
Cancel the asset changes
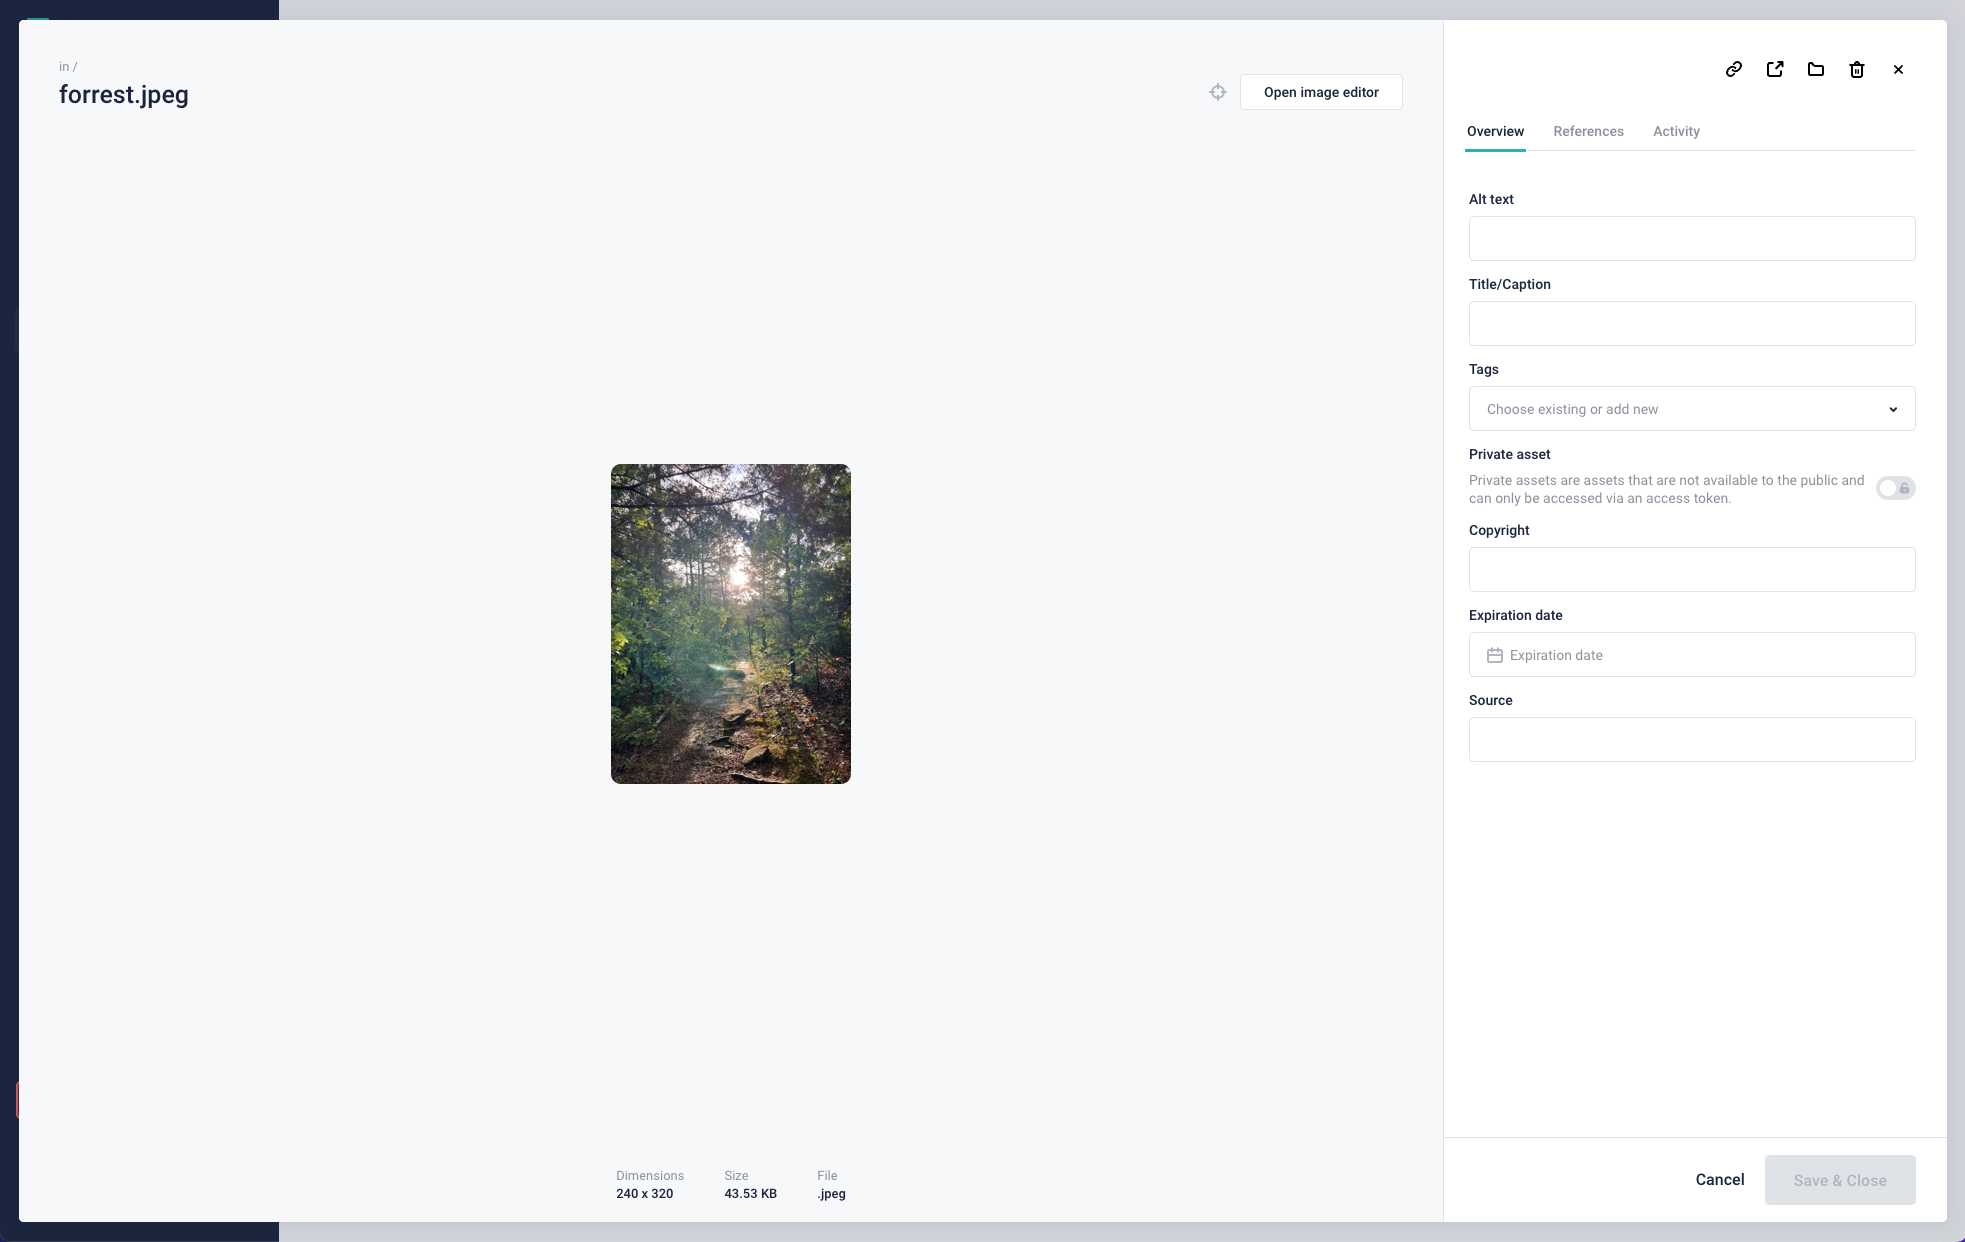point(1719,1180)
